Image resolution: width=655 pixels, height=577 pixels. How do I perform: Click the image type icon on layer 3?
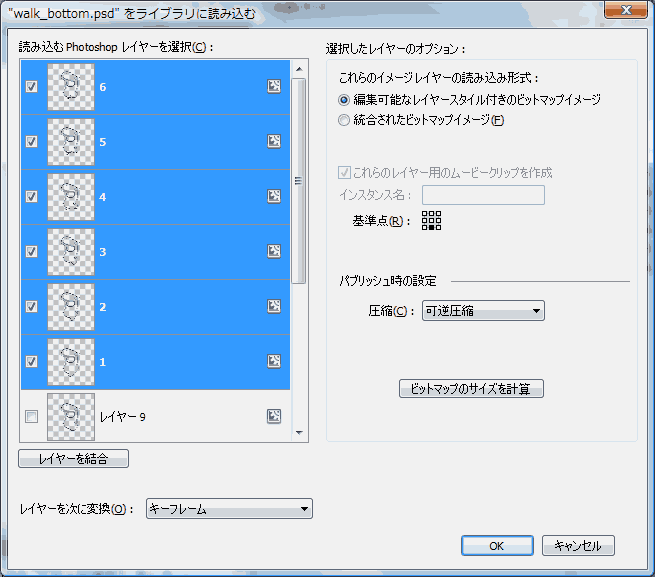click(x=274, y=252)
